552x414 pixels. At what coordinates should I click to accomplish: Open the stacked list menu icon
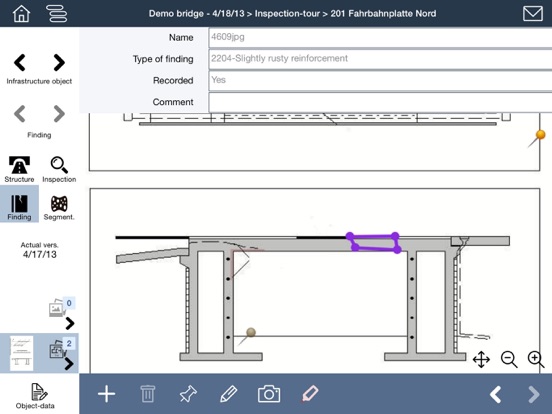56,13
